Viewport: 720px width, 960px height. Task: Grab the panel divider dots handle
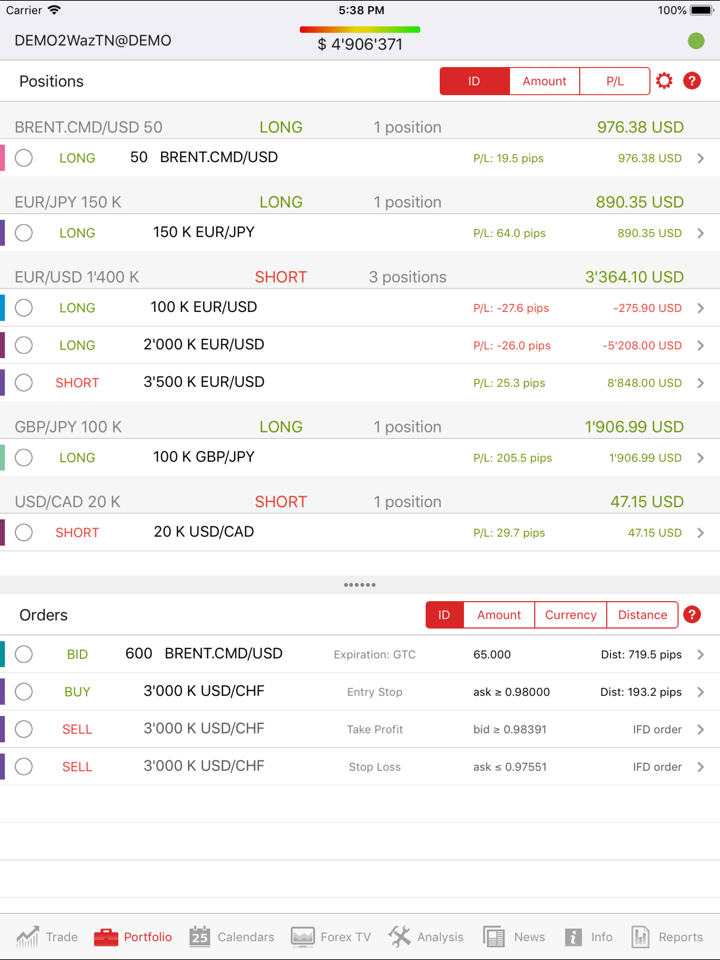pos(360,585)
